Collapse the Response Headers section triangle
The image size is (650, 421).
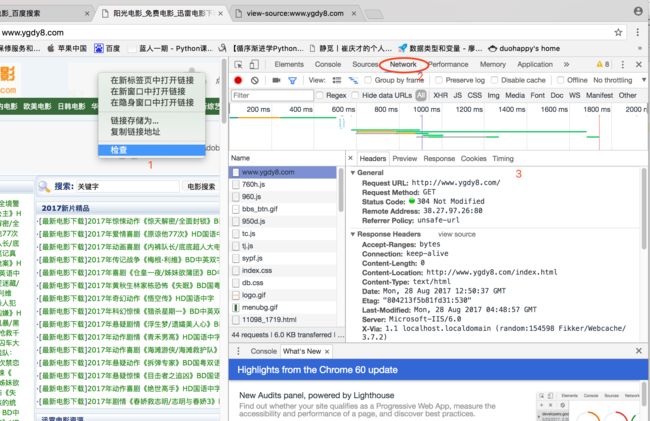(x=353, y=234)
